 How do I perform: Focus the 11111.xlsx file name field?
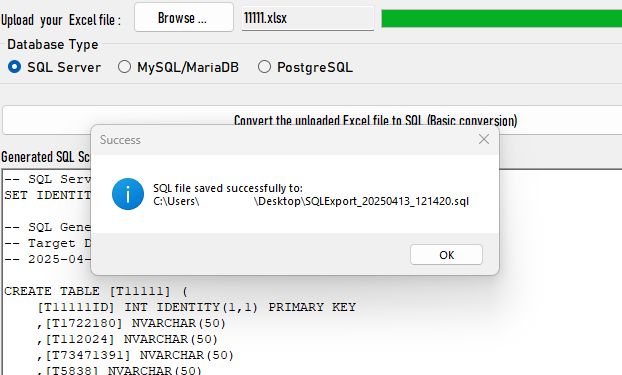308,18
